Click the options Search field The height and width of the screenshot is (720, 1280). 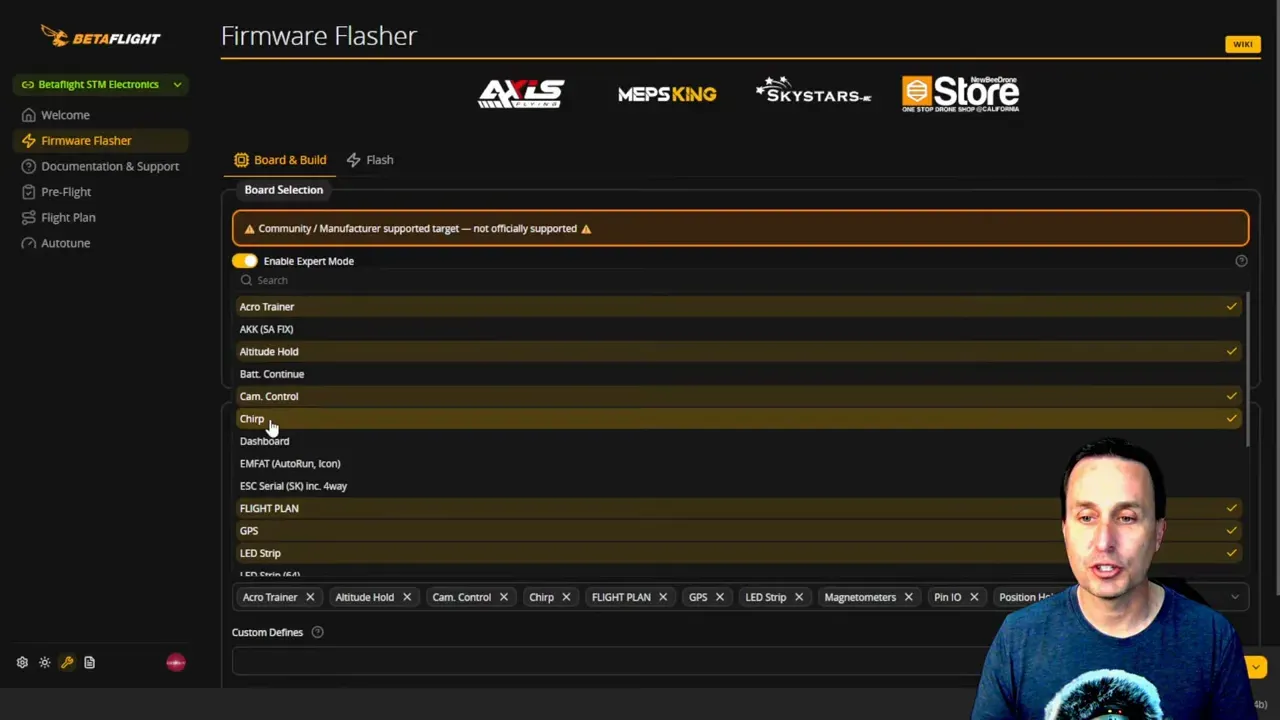click(x=740, y=280)
